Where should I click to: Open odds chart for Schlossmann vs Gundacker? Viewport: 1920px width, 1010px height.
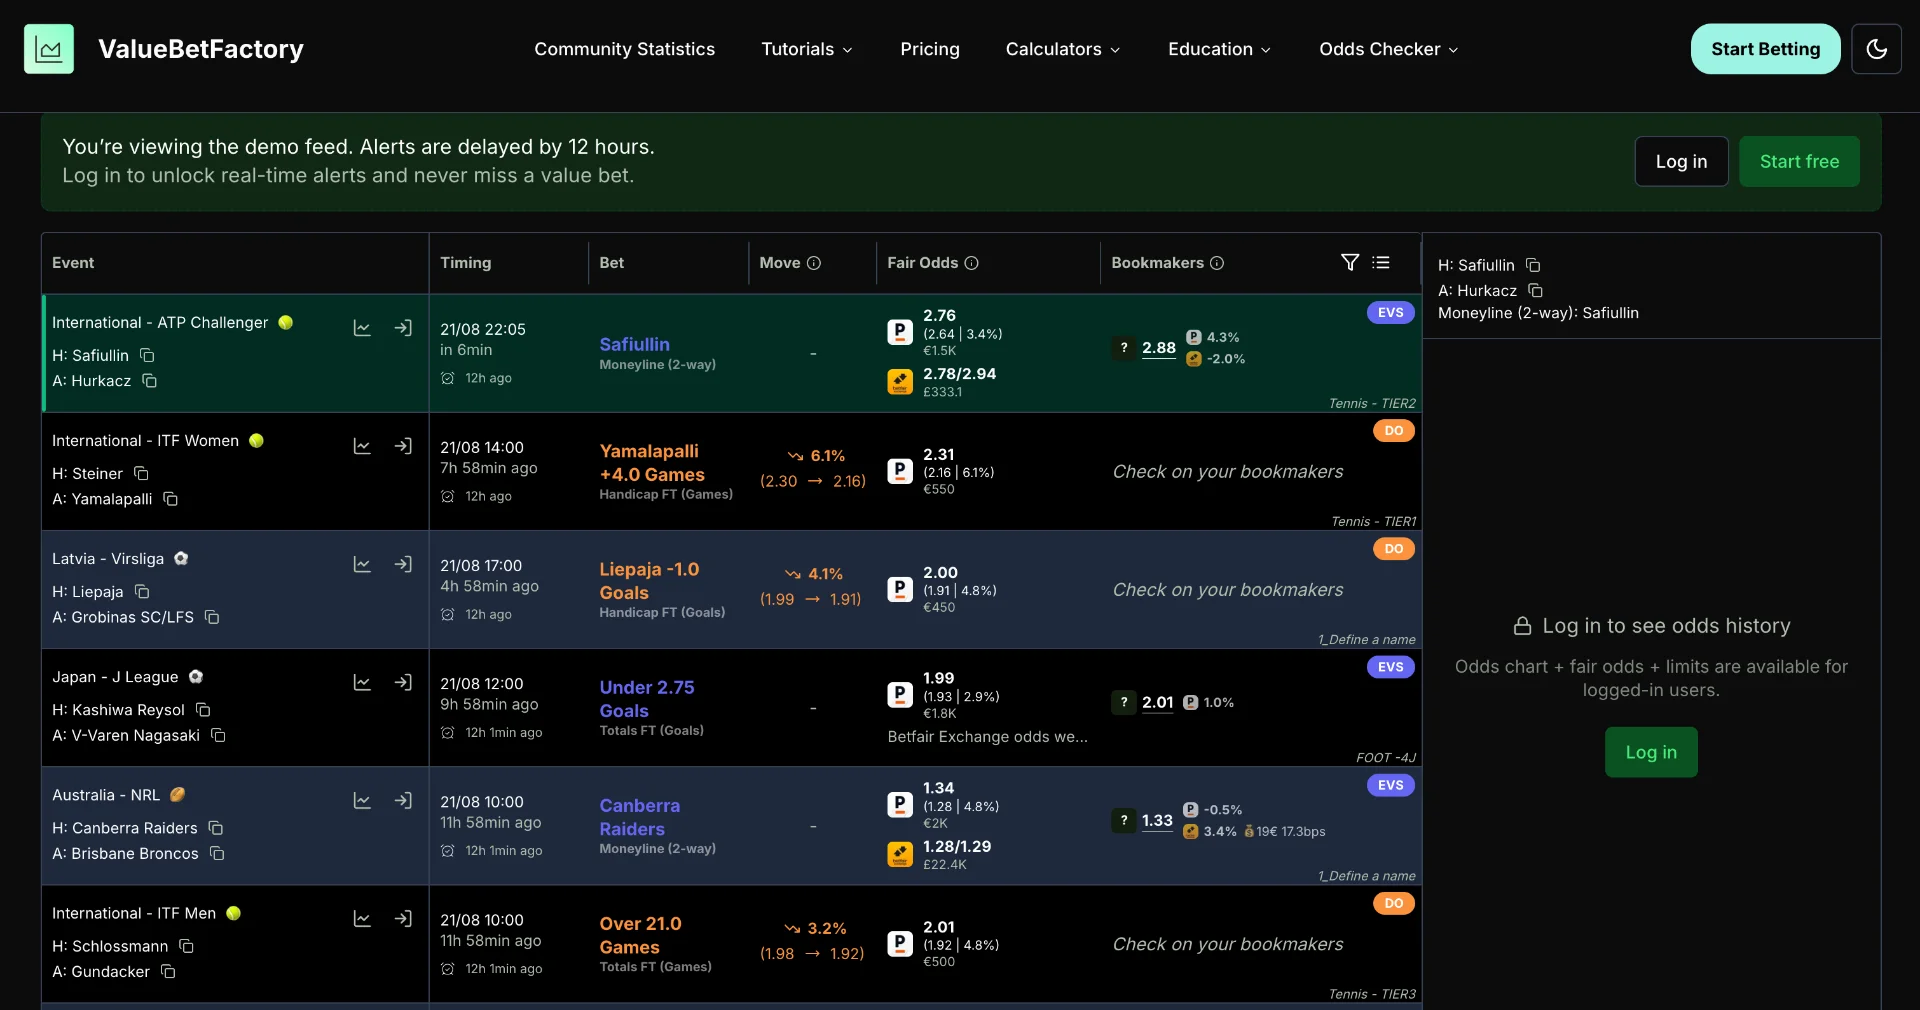pyautogui.click(x=362, y=918)
